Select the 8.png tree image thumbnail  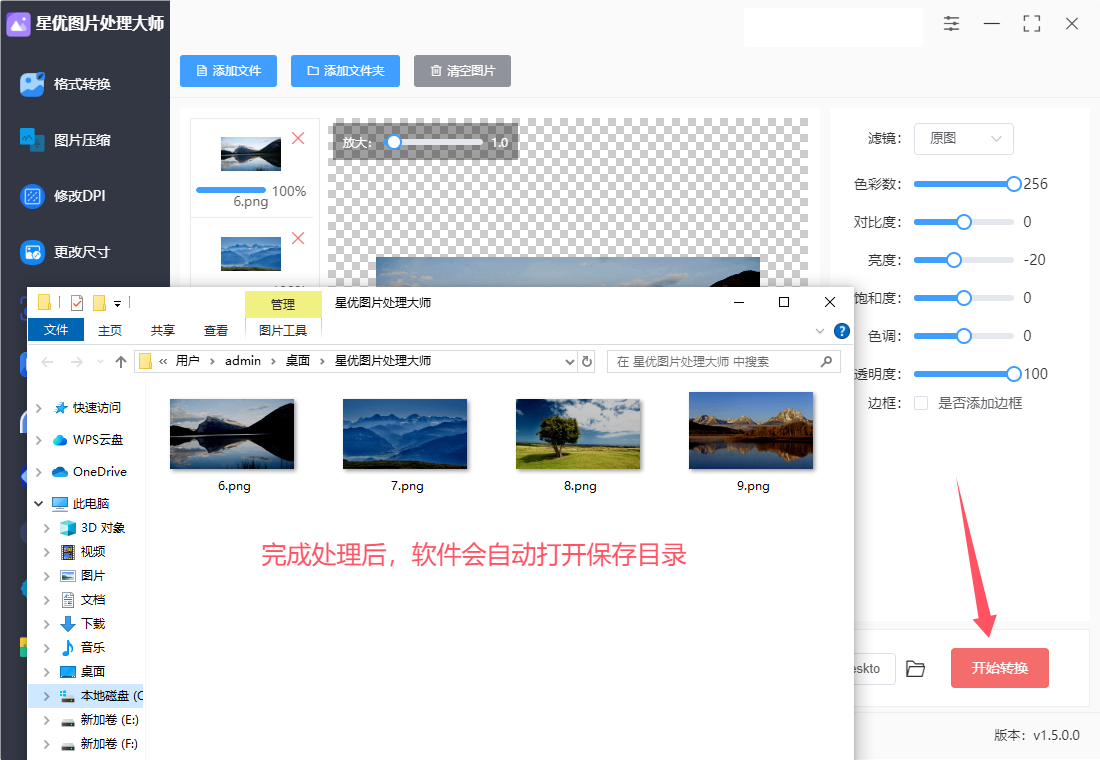[578, 434]
